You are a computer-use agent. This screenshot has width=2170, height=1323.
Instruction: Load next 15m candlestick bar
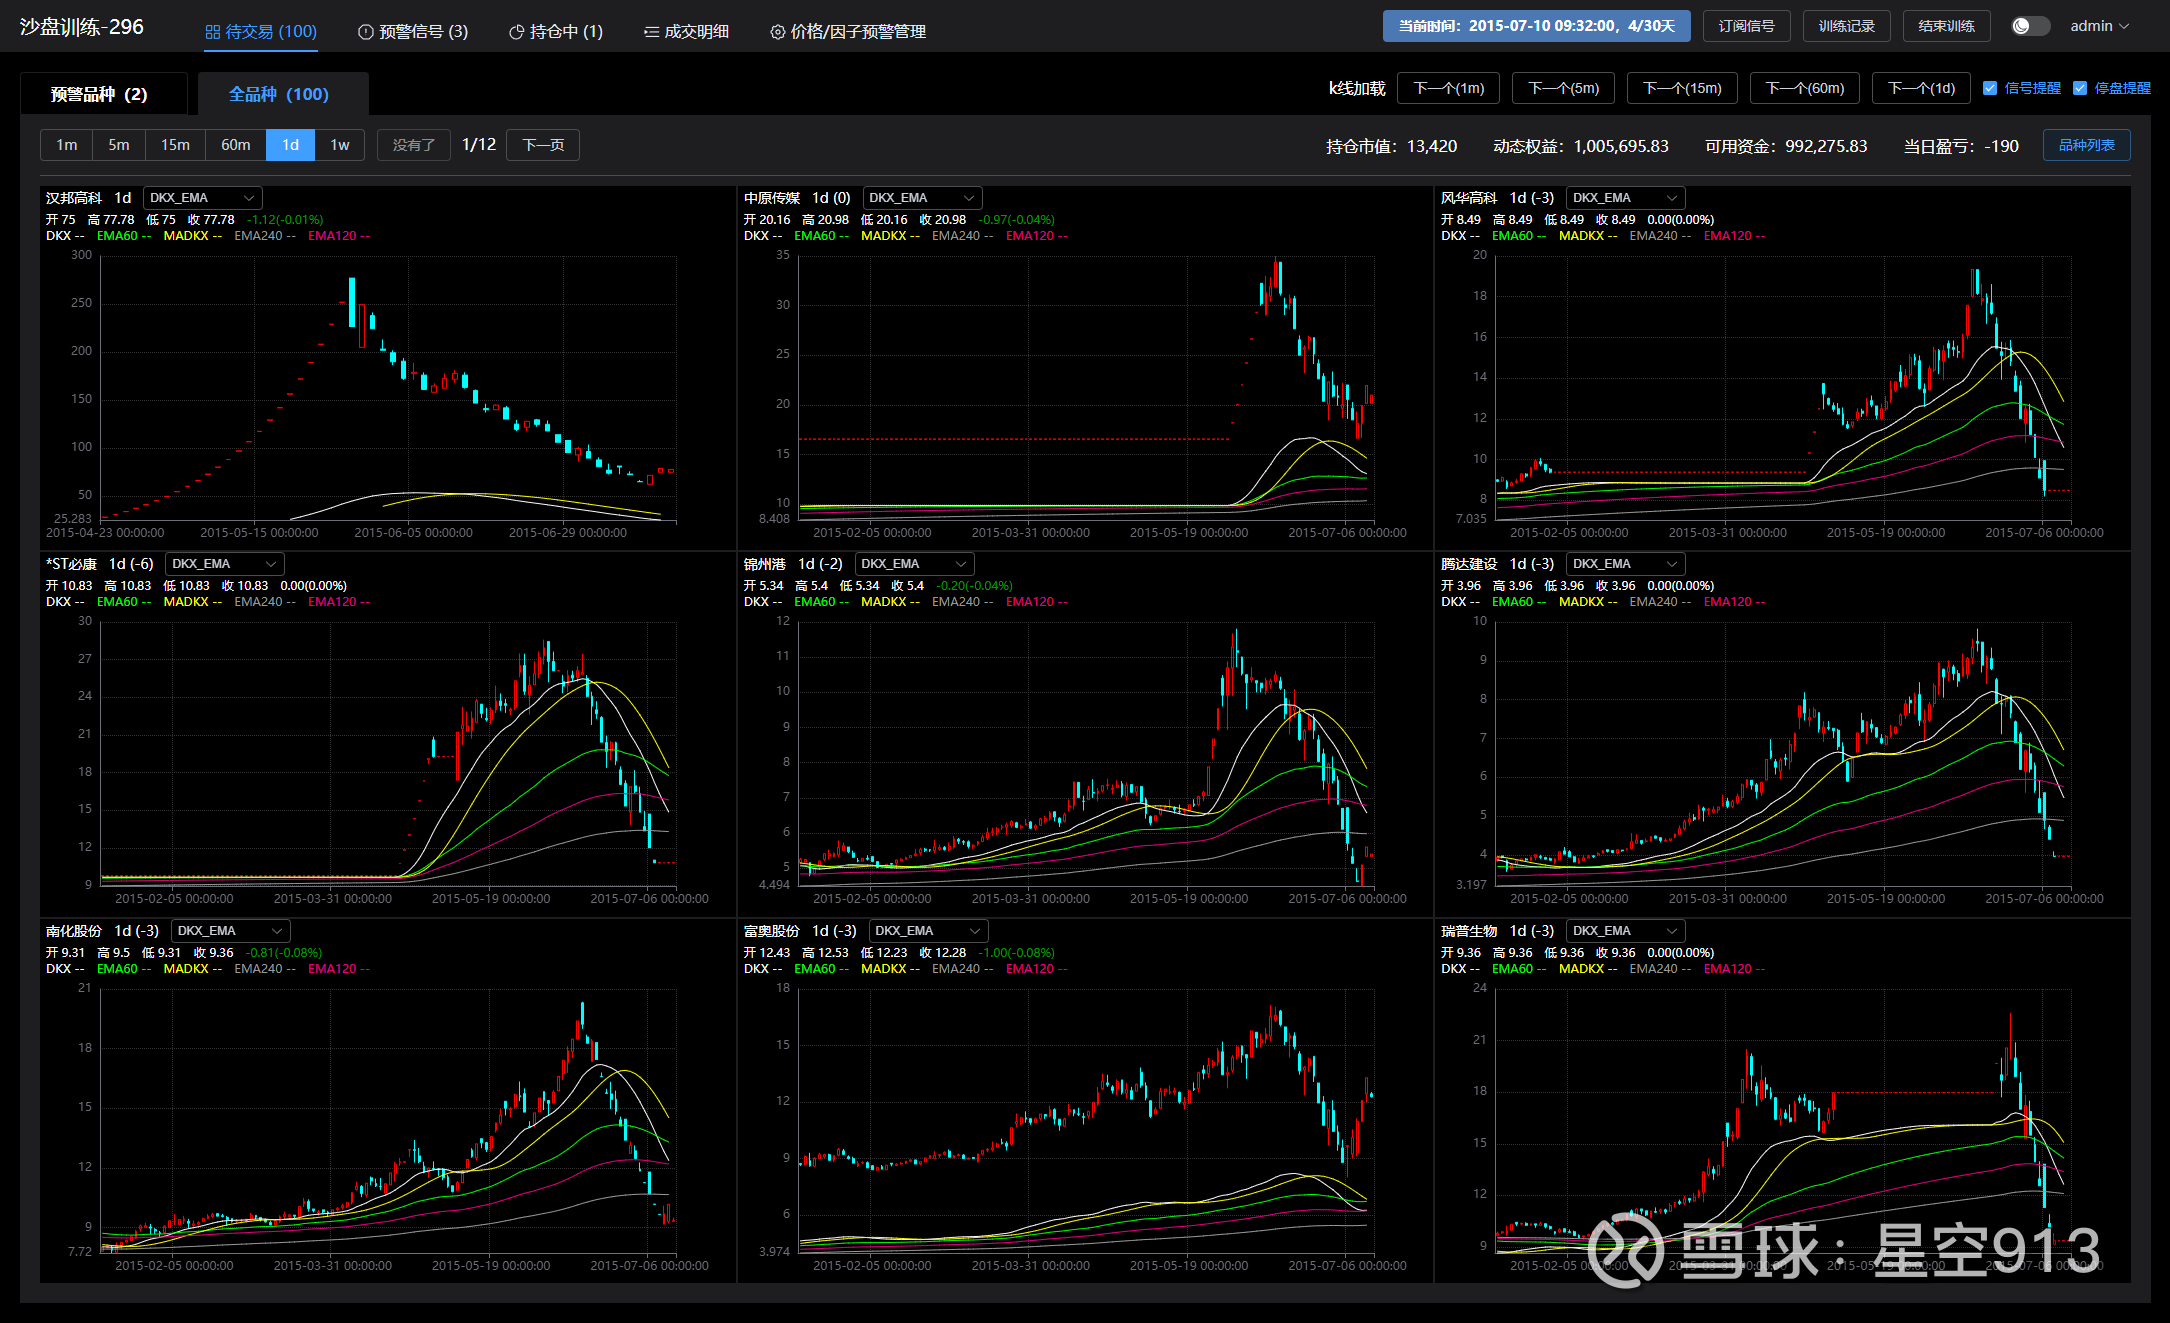click(x=1682, y=88)
